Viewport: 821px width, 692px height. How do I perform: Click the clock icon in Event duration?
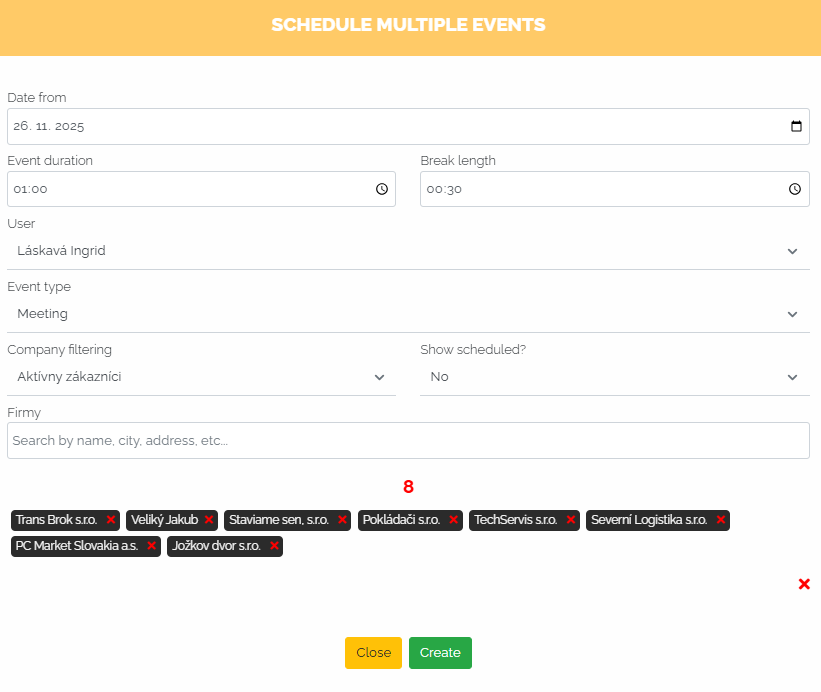coord(382,189)
